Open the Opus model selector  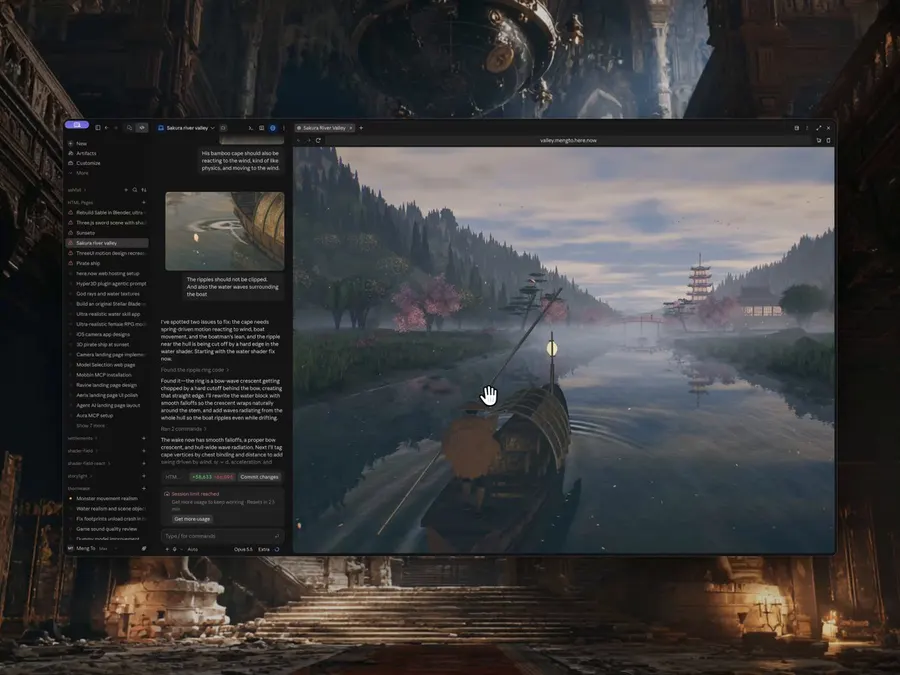pos(243,549)
